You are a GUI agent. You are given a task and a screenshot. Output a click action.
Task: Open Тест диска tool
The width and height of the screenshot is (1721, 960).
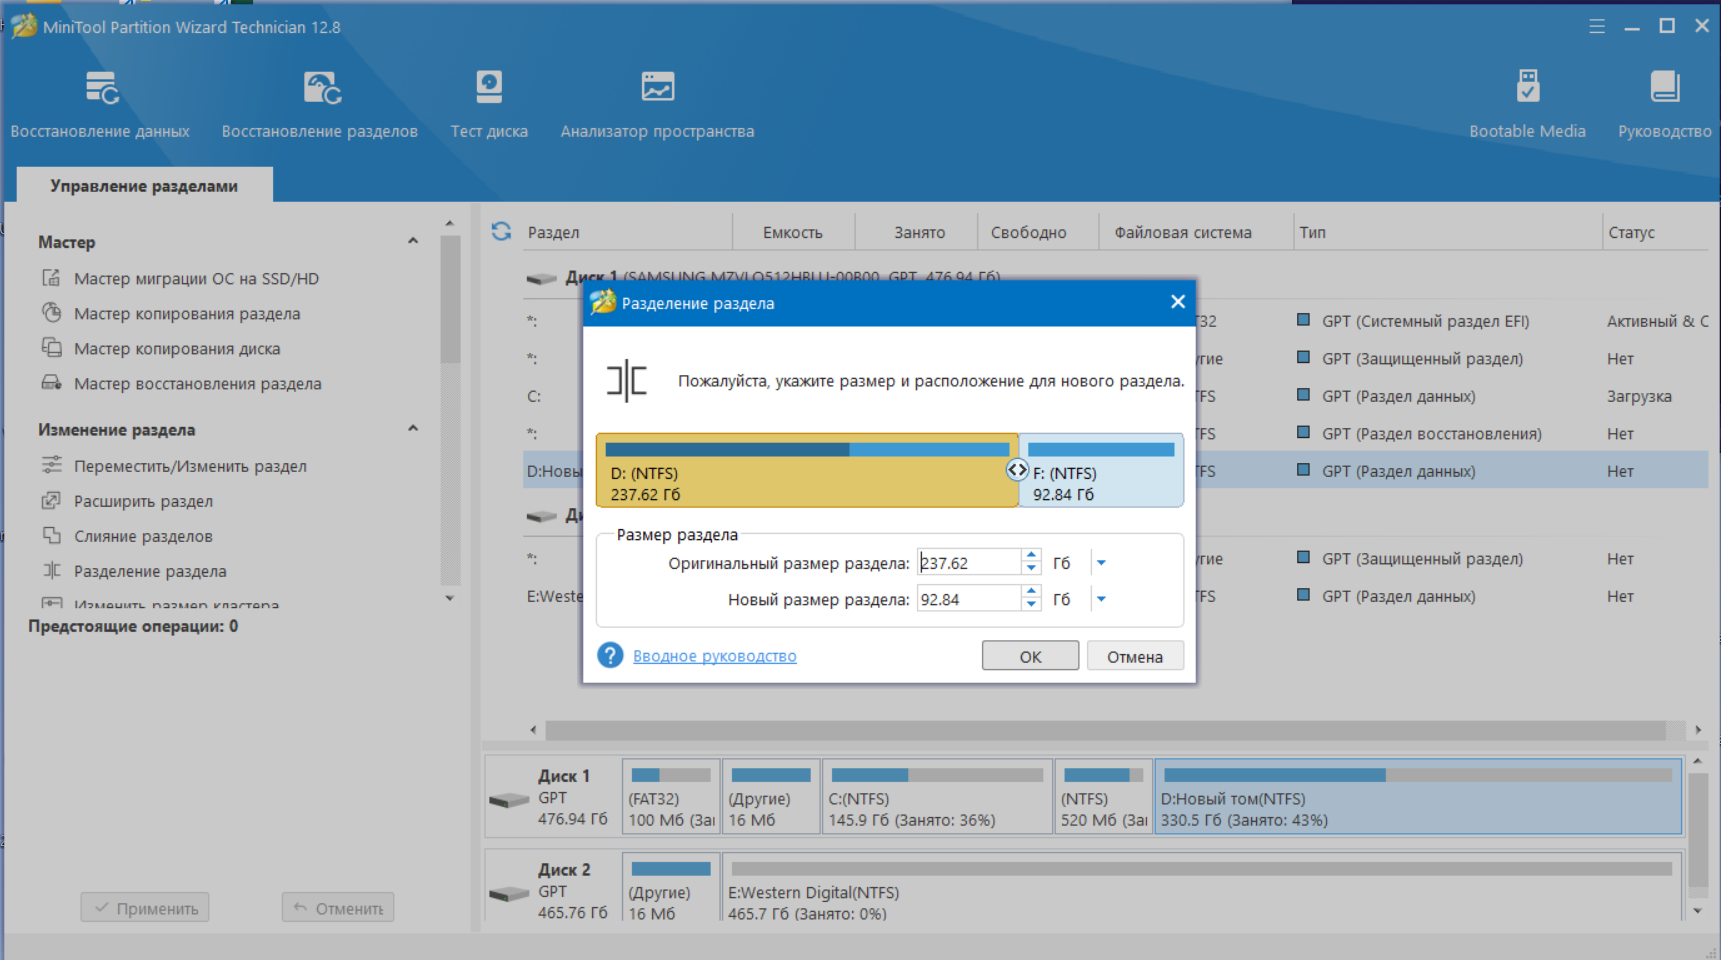tap(489, 104)
